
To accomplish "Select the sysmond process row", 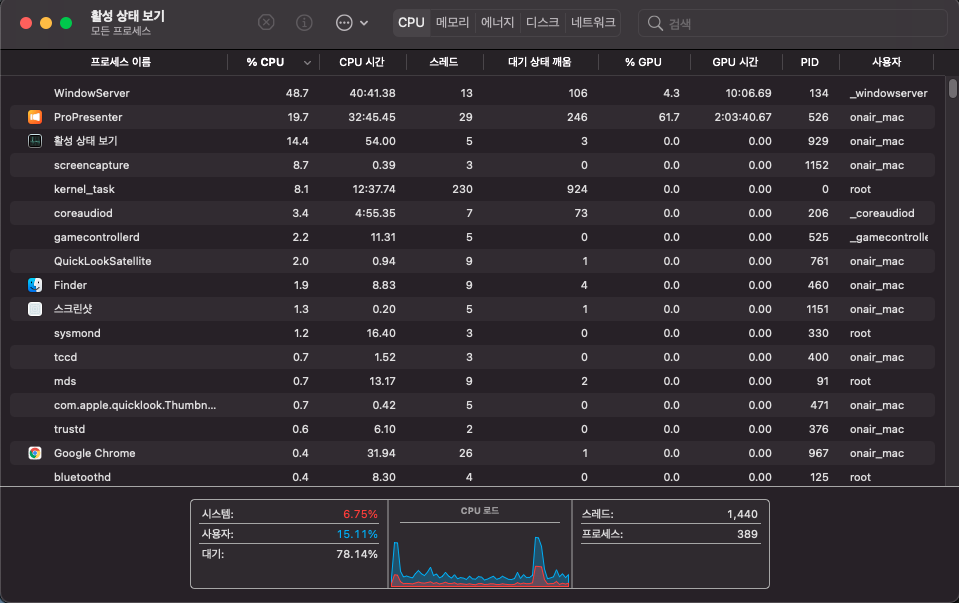I will (x=472, y=333).
